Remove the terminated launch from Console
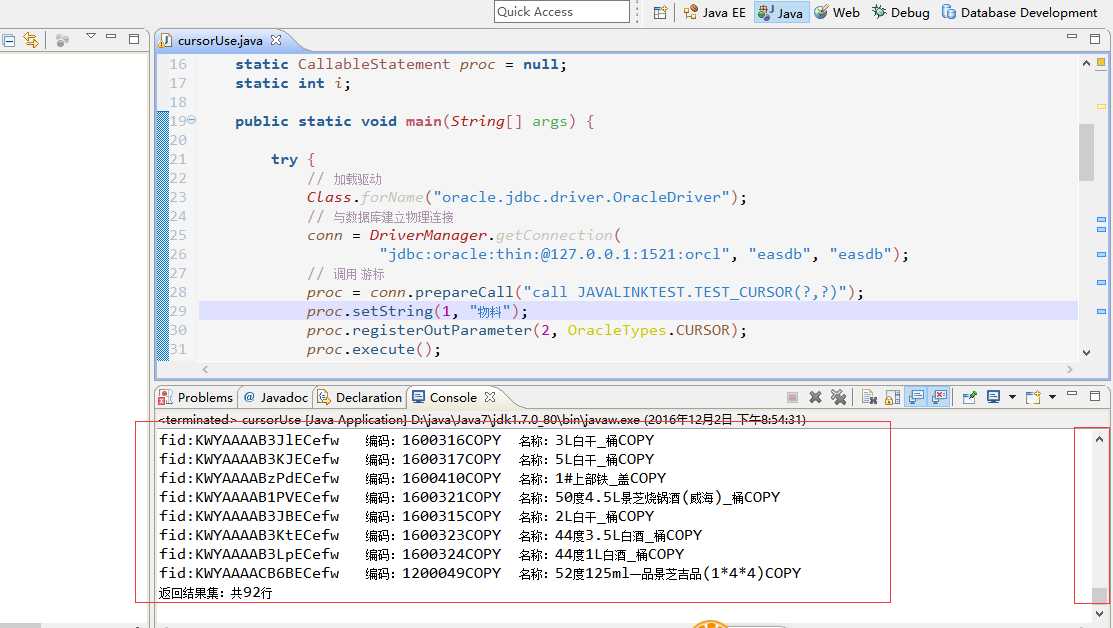The image size is (1113, 628). [x=816, y=397]
